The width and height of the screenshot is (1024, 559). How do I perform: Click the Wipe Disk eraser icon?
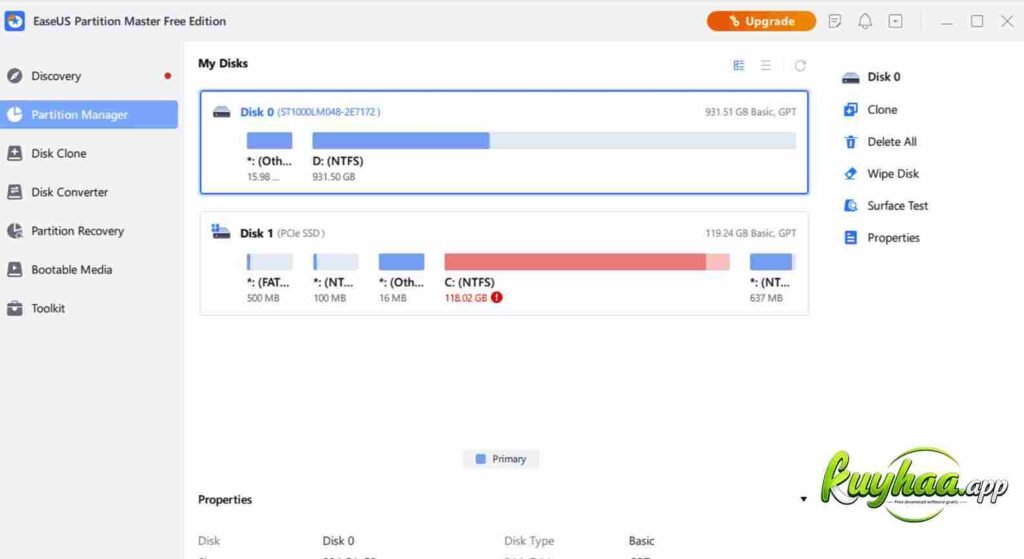coord(850,174)
